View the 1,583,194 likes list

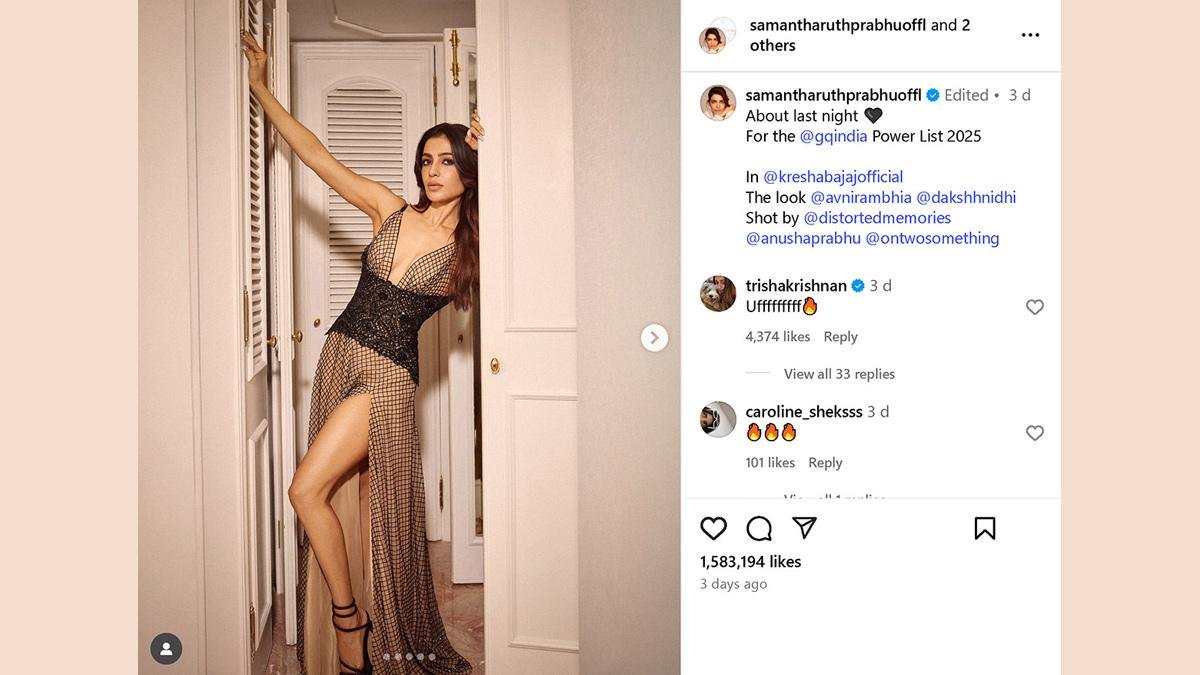click(x=750, y=562)
